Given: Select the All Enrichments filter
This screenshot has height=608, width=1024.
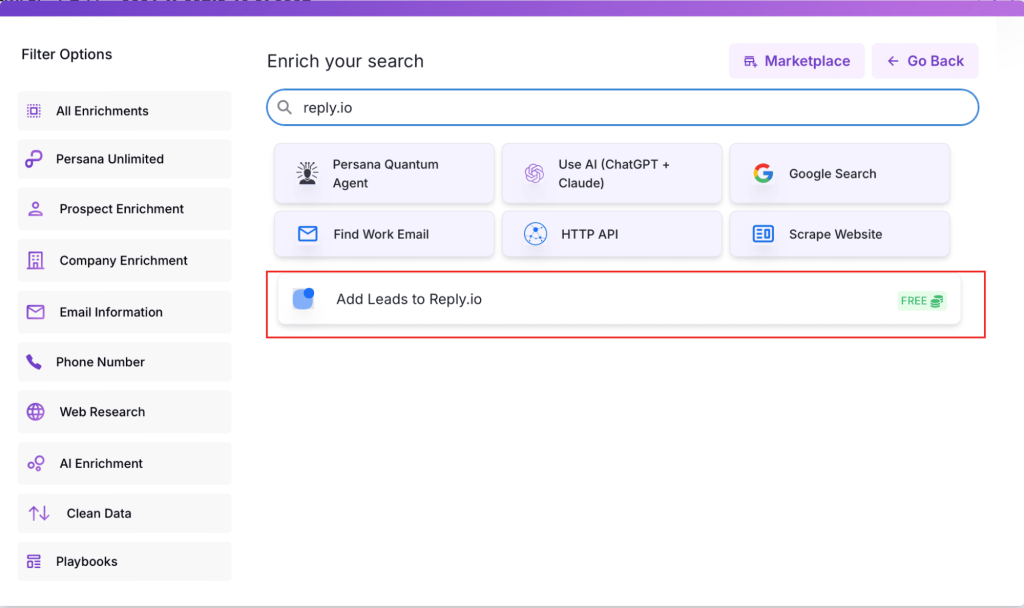Looking at the screenshot, I should point(125,110).
